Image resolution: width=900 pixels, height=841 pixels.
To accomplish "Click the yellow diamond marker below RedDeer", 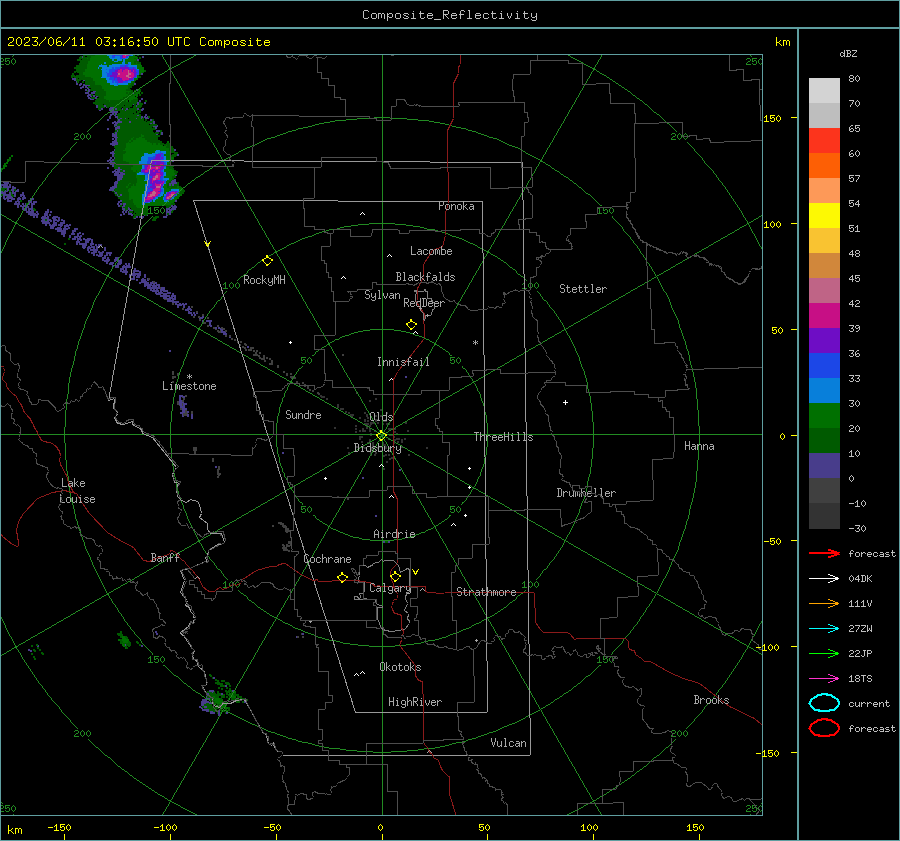I will tap(412, 325).
